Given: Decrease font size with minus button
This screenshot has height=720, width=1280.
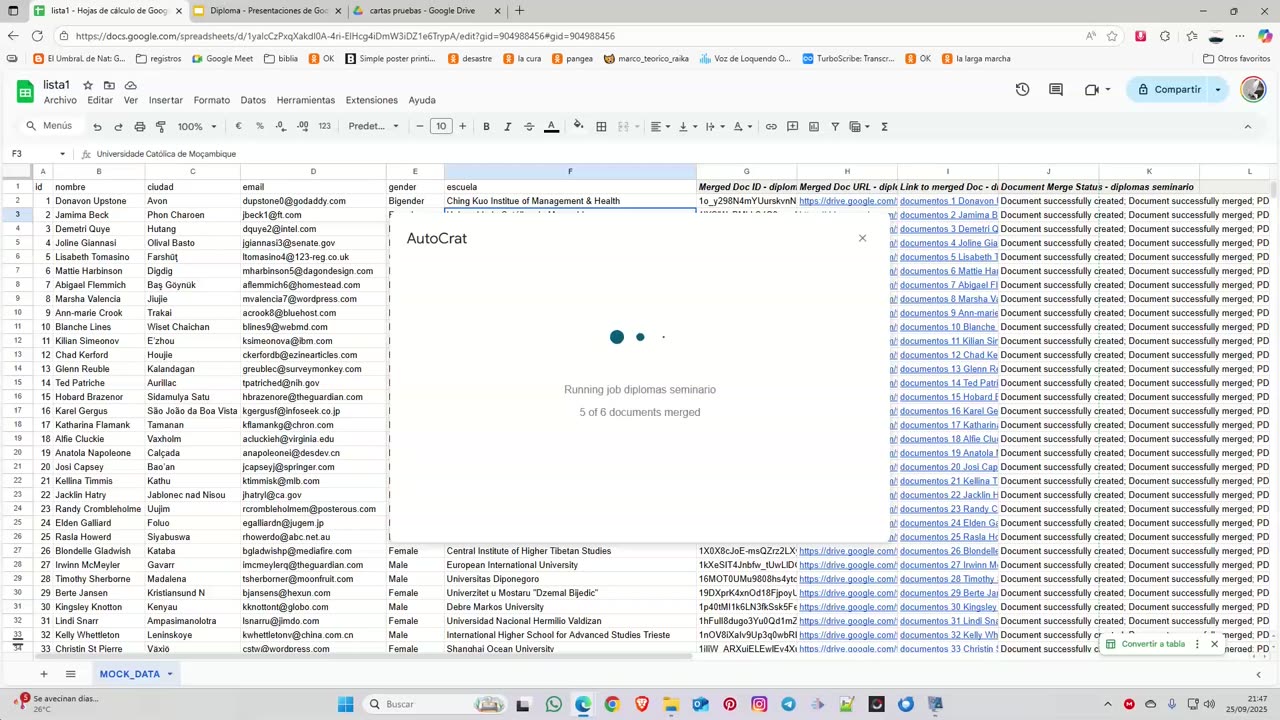Looking at the screenshot, I should 419,127.
